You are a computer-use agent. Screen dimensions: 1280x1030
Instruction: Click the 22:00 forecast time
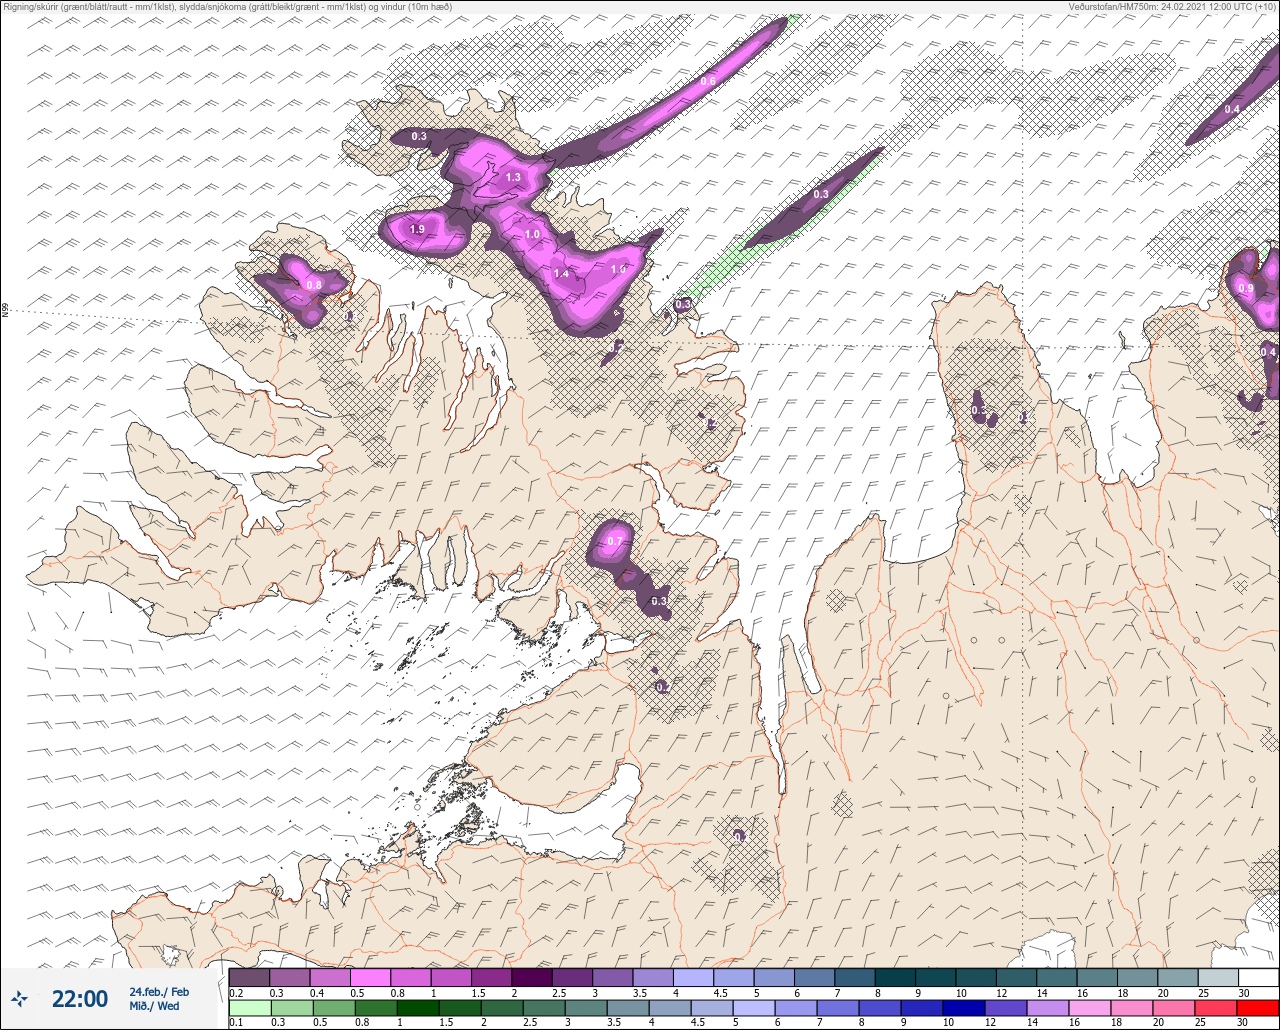click(x=80, y=998)
